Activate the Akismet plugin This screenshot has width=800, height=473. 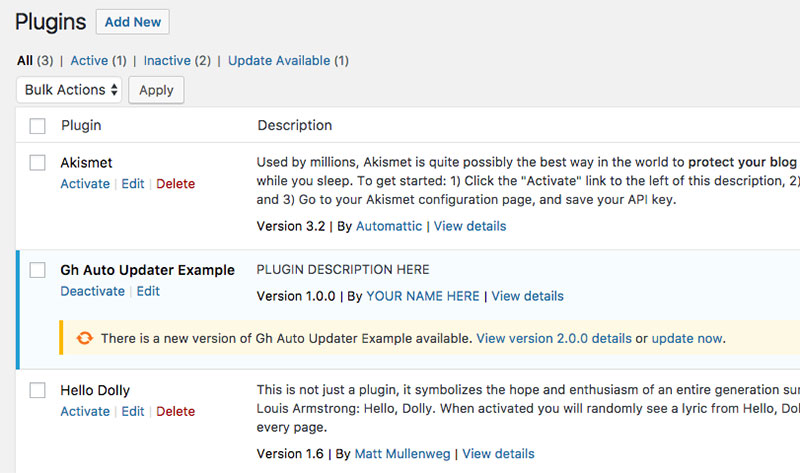85,184
